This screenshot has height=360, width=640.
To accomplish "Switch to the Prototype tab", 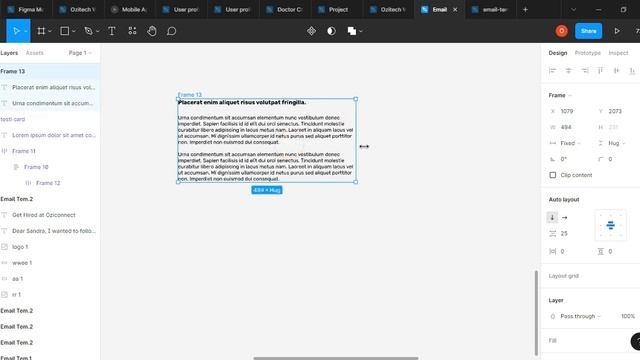I will click(587, 53).
